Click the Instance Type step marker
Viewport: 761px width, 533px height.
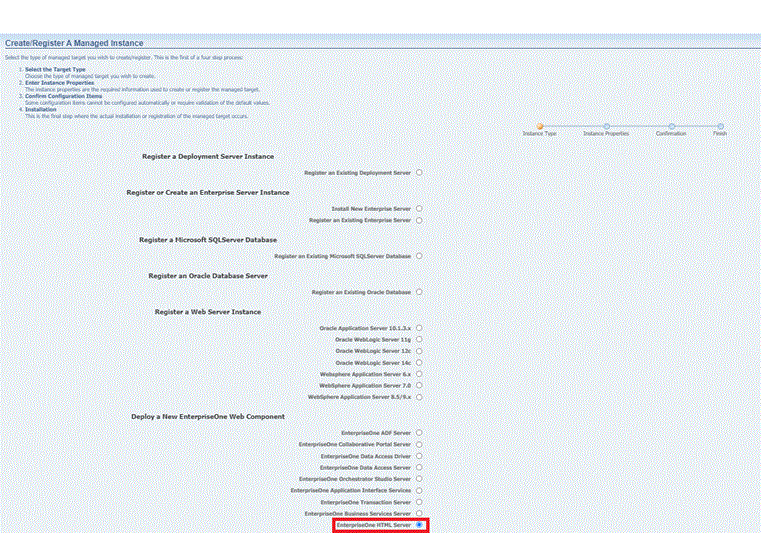click(540, 126)
